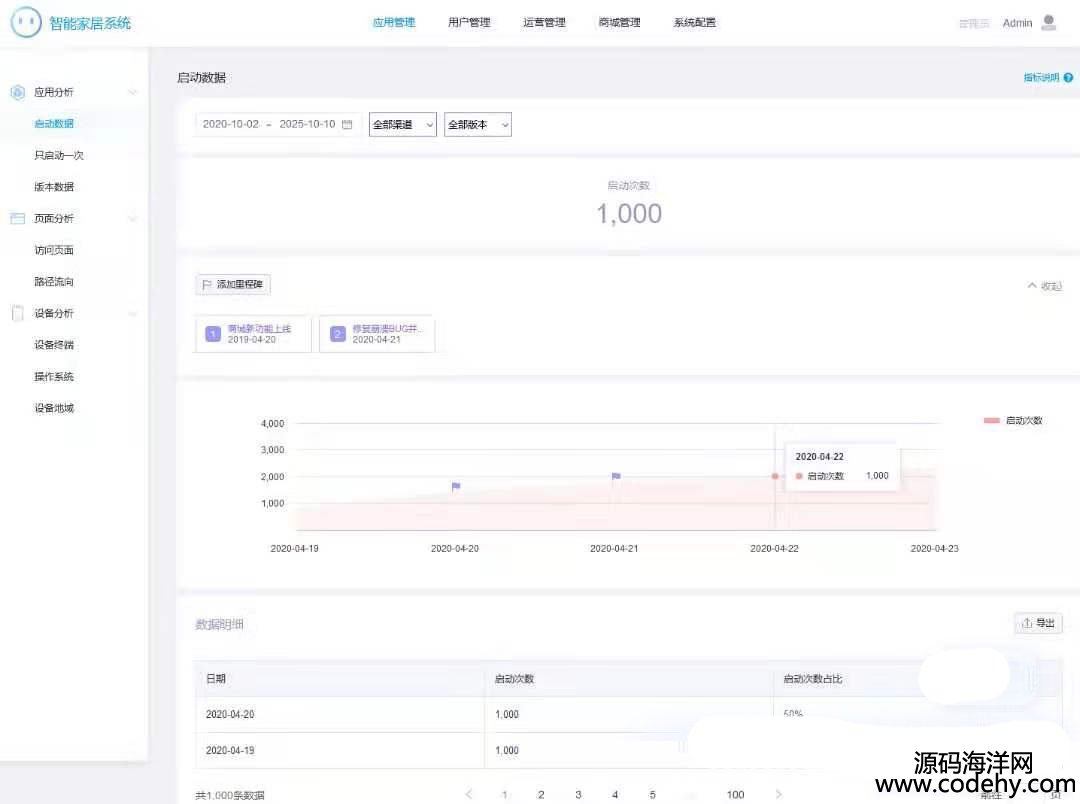Screen dimensions: 1080x804
Task: Click the flag marker at 2020-04-21
Action: coord(616,476)
